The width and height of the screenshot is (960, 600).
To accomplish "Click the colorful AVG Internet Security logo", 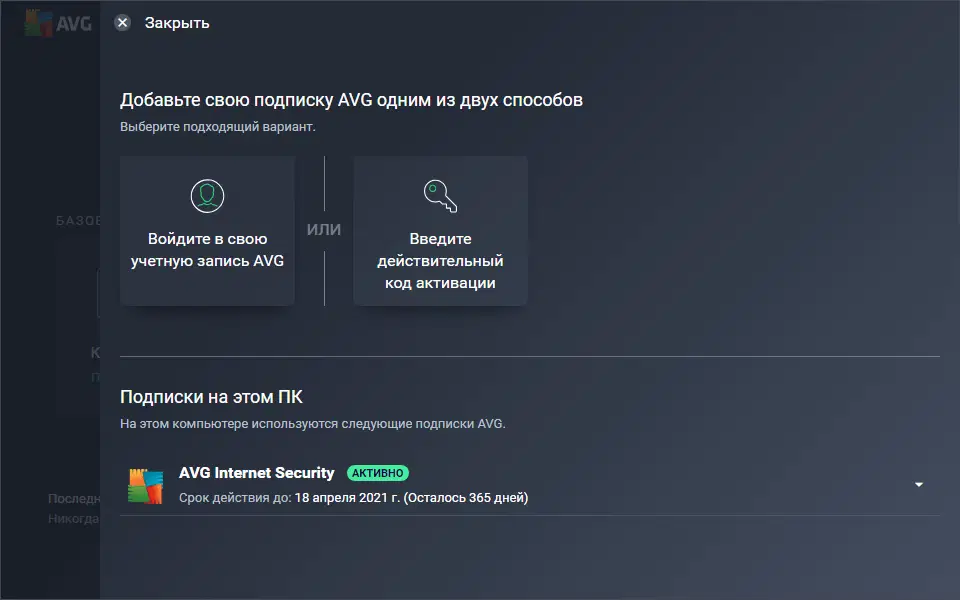I will point(145,485).
